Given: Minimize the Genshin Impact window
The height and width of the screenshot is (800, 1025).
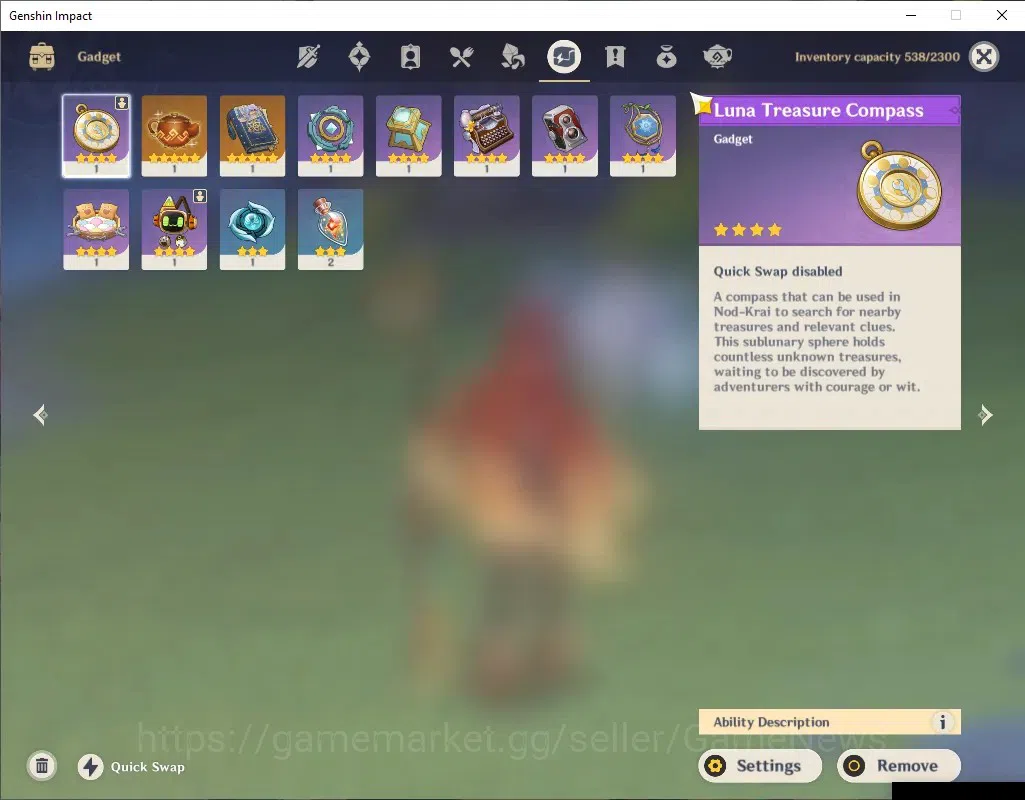Looking at the screenshot, I should click(911, 15).
